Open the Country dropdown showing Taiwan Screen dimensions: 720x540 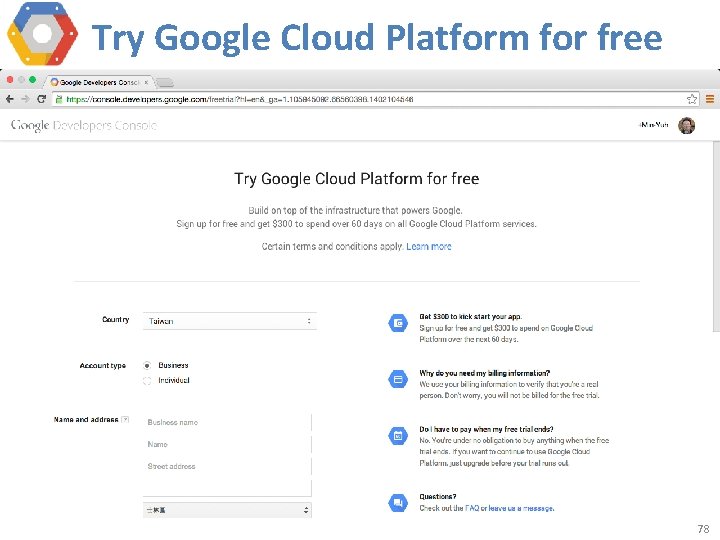click(x=229, y=321)
